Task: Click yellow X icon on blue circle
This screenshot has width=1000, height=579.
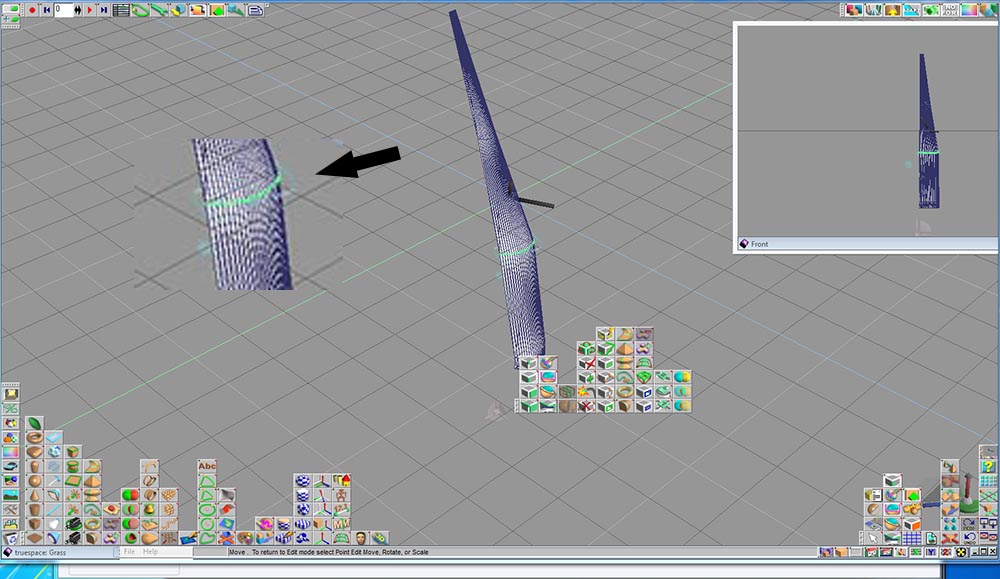Action: coord(961,552)
